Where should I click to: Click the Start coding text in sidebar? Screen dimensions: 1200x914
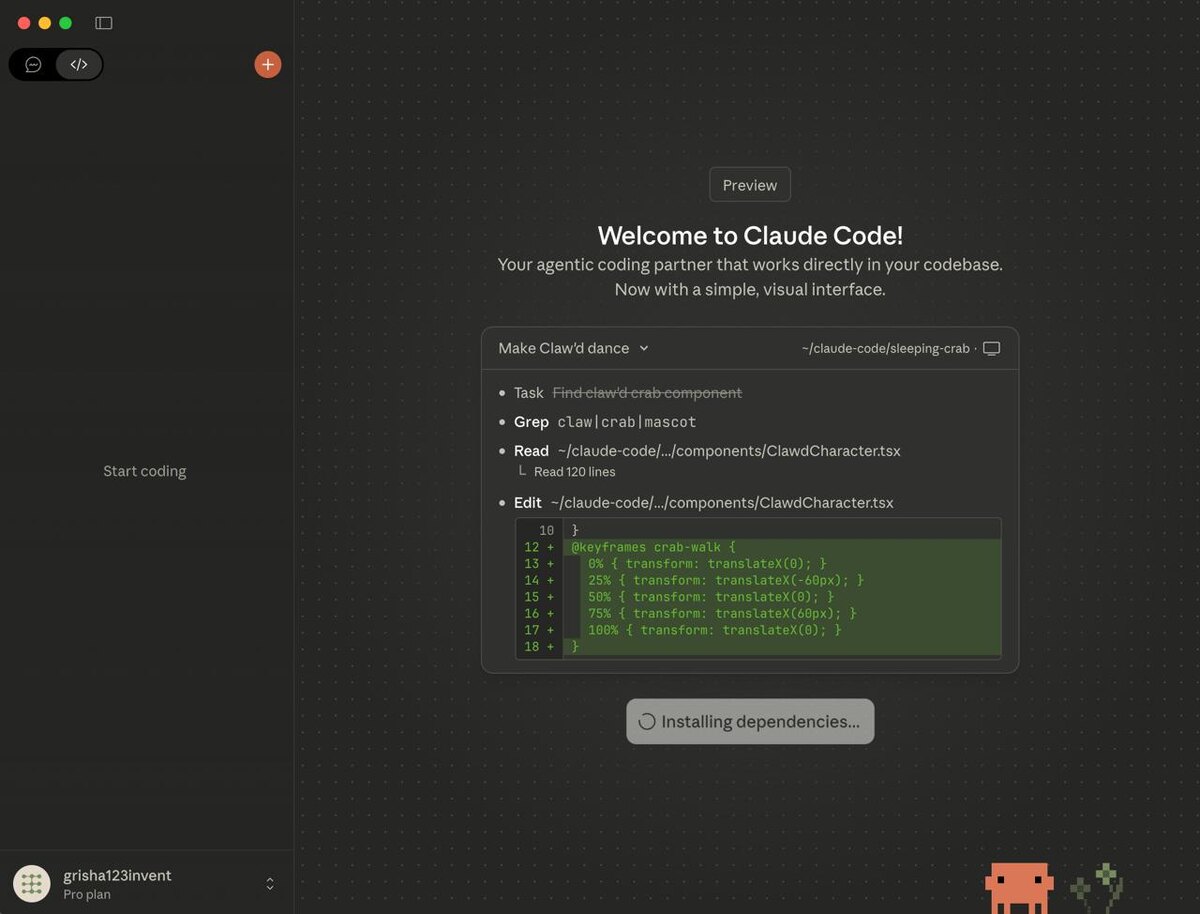pyautogui.click(x=145, y=471)
